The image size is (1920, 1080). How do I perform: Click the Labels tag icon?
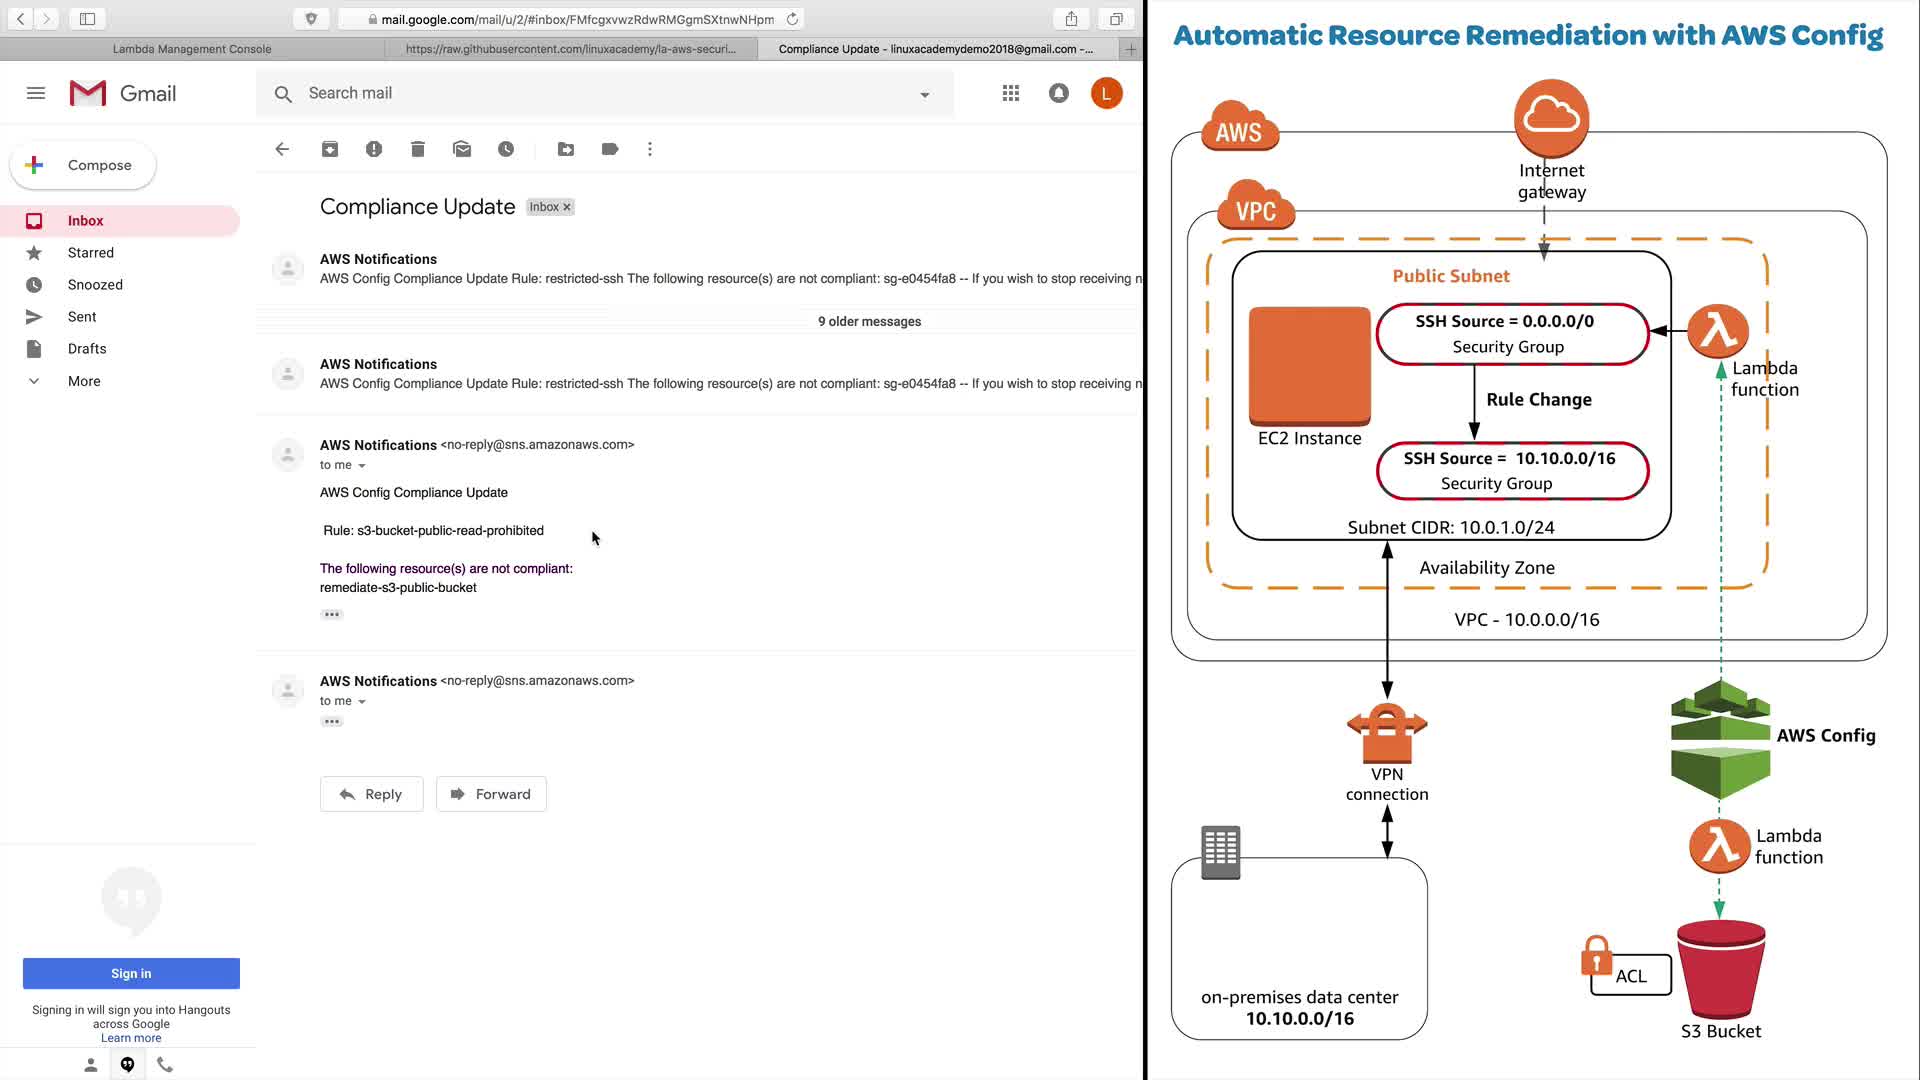coord(610,149)
